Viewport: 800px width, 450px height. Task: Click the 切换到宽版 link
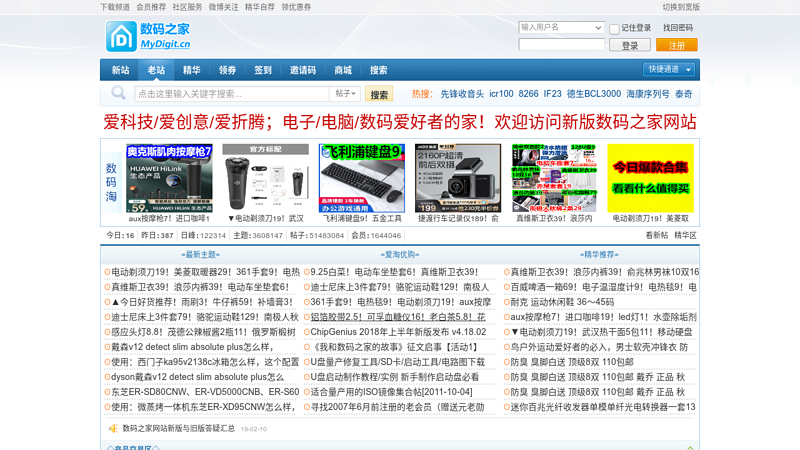[x=681, y=7]
